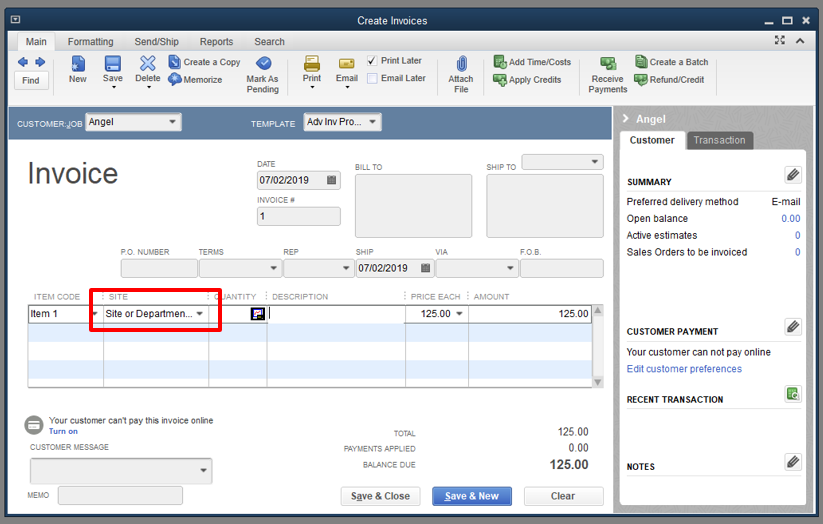823x524 pixels.
Task: Go to next invoice with the right arrow
Action: coord(40,62)
